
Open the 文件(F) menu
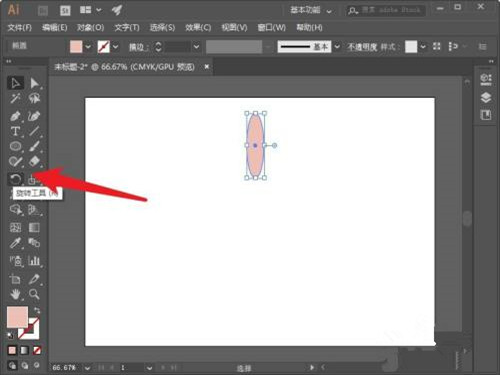(x=20, y=28)
